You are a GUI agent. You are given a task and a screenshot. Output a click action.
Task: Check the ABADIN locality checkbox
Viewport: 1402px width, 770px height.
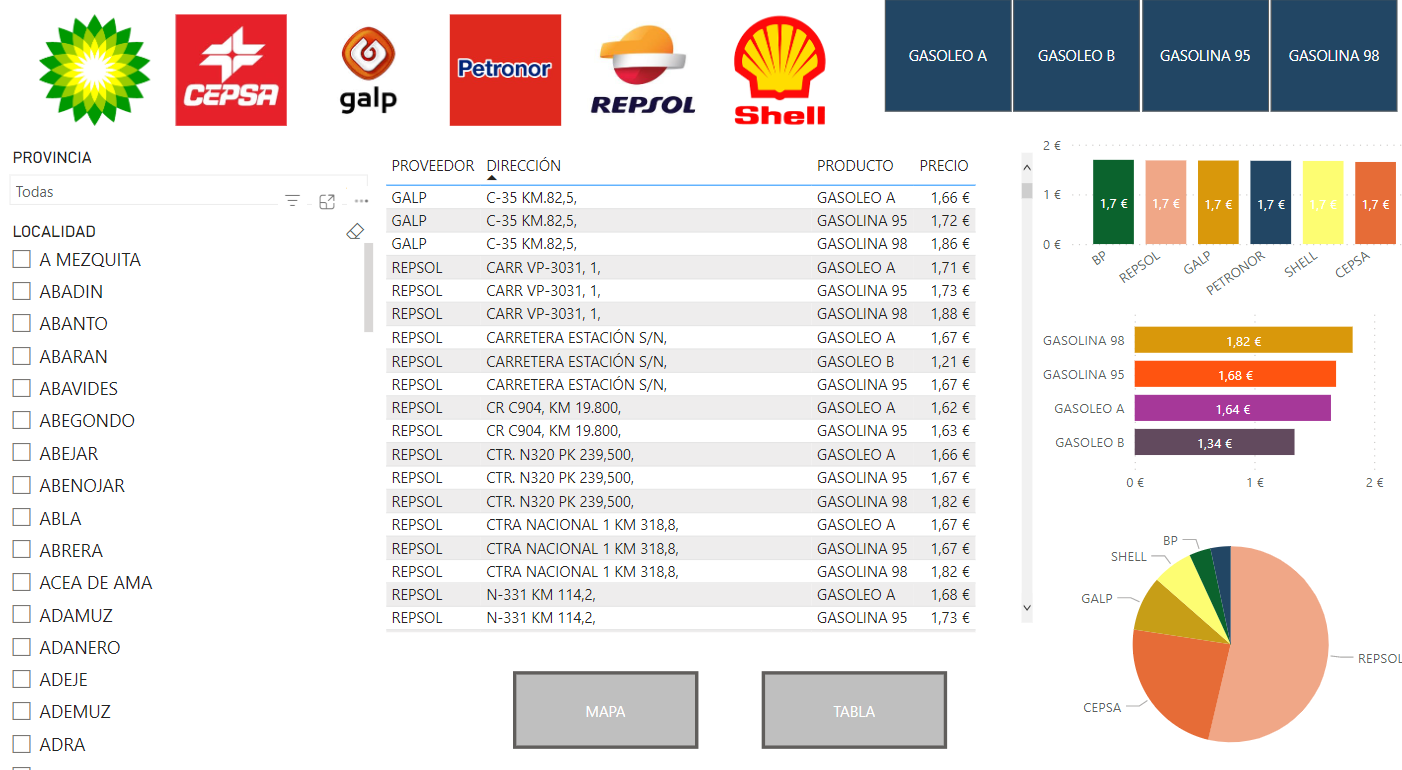click(21, 291)
